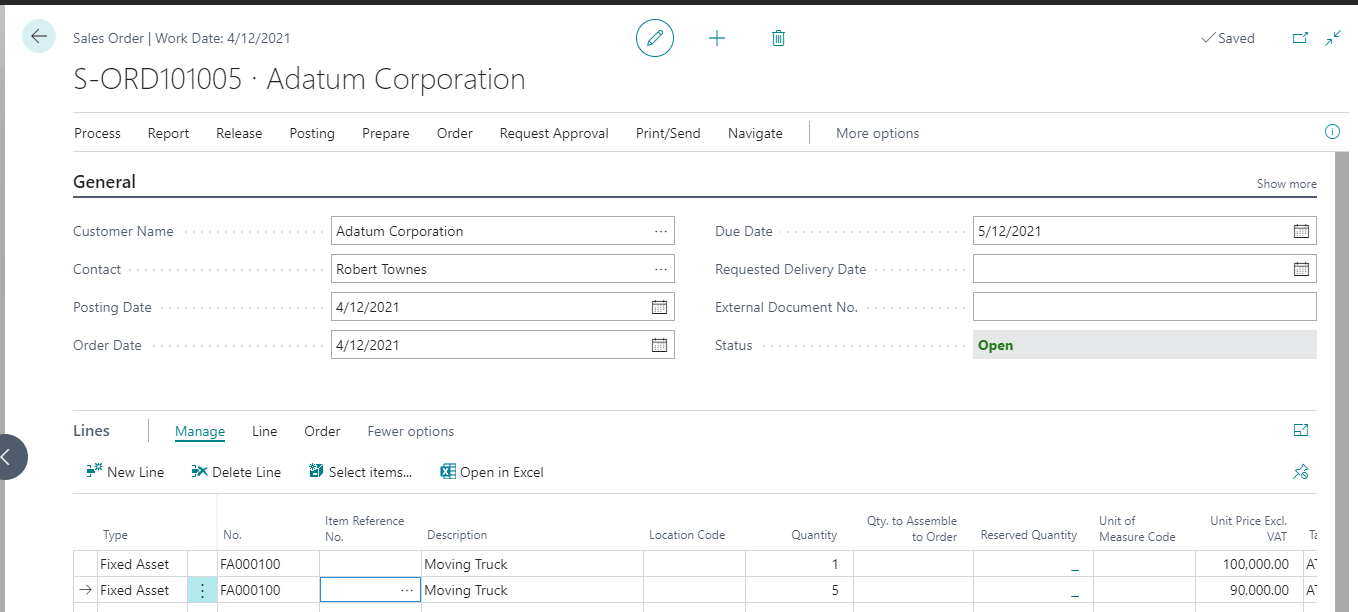Viewport: 1358px width, 612px height.
Task: Open Item Reference No. lookup ellipsis
Action: [406, 590]
